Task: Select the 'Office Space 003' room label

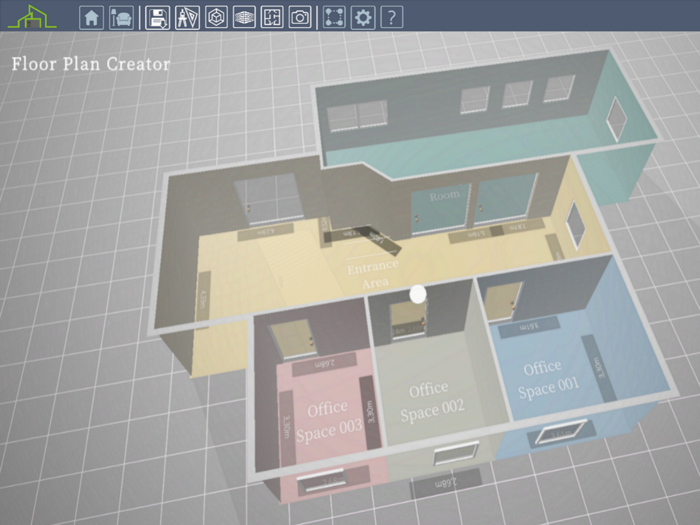Action: [x=329, y=420]
